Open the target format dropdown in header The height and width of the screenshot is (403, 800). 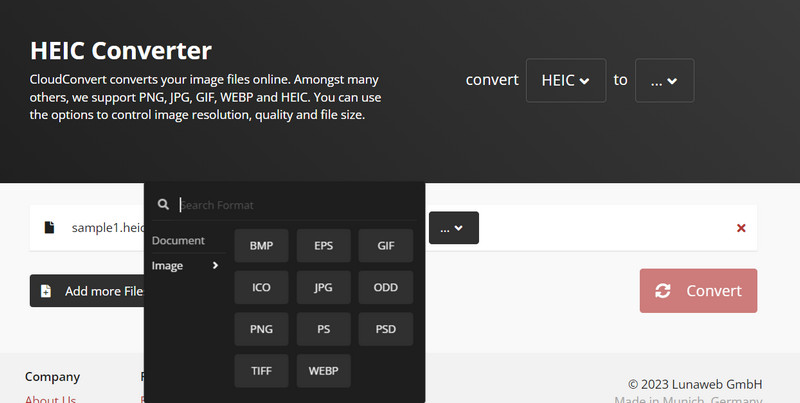[x=664, y=80]
